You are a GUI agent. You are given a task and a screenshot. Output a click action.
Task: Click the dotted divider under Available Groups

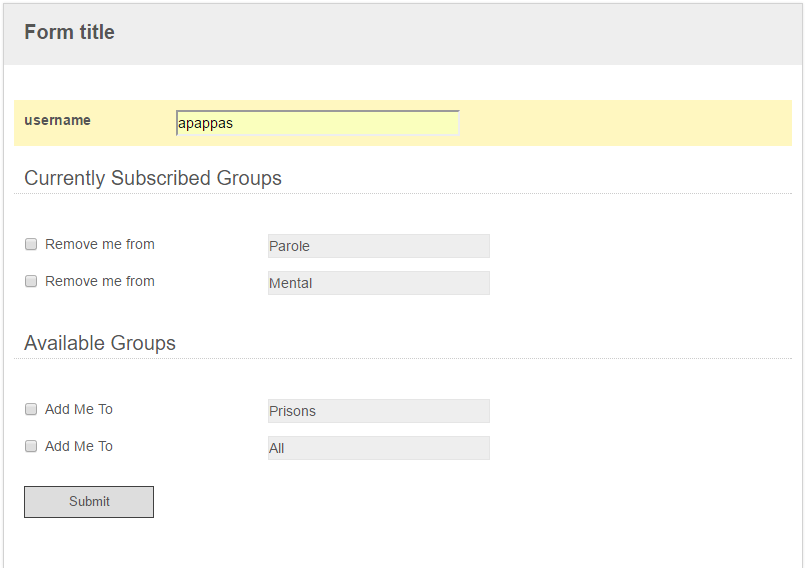pos(403,358)
